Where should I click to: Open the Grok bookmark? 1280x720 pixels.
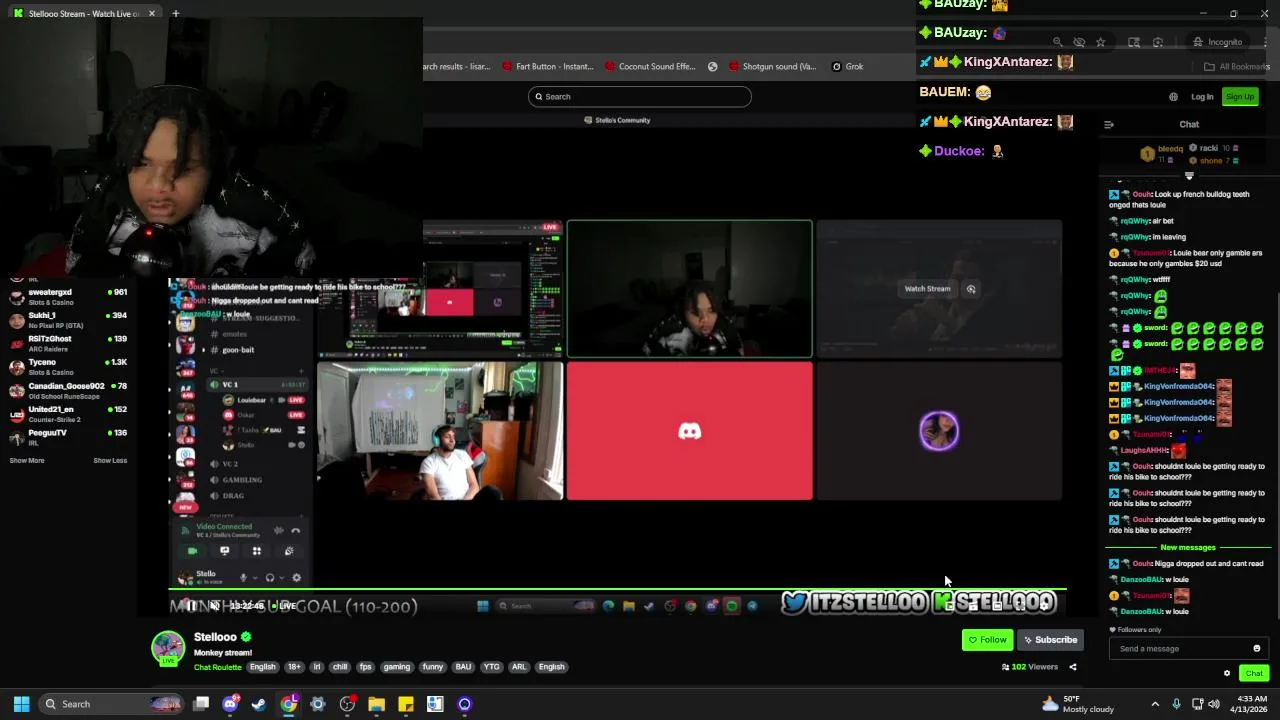click(x=848, y=67)
